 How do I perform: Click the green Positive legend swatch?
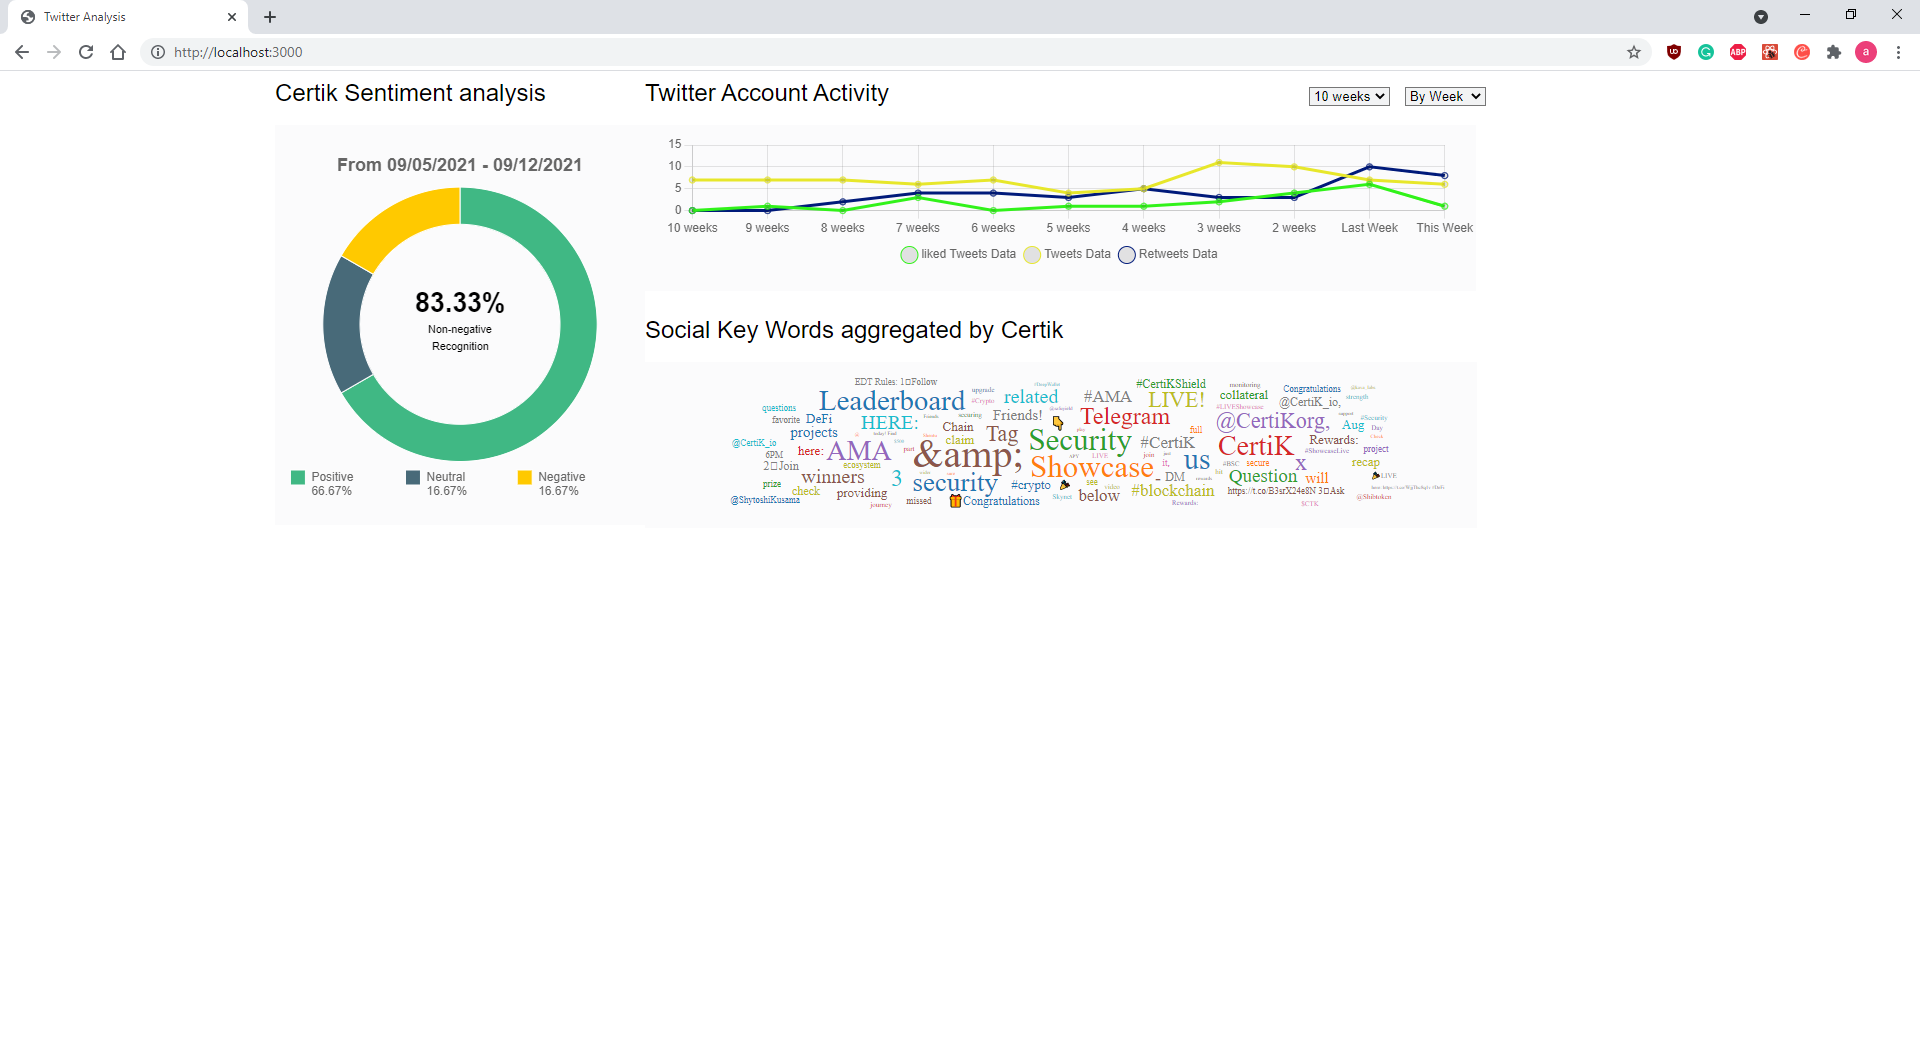point(297,477)
